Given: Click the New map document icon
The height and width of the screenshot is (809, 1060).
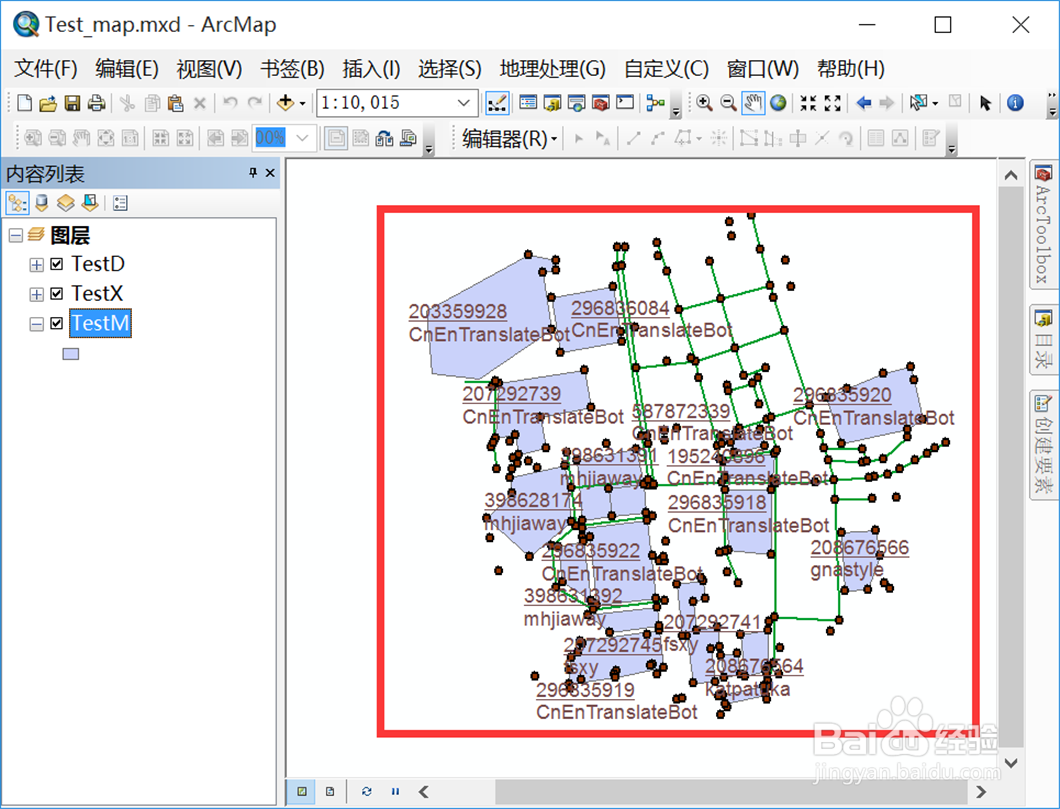Looking at the screenshot, I should 24,103.
